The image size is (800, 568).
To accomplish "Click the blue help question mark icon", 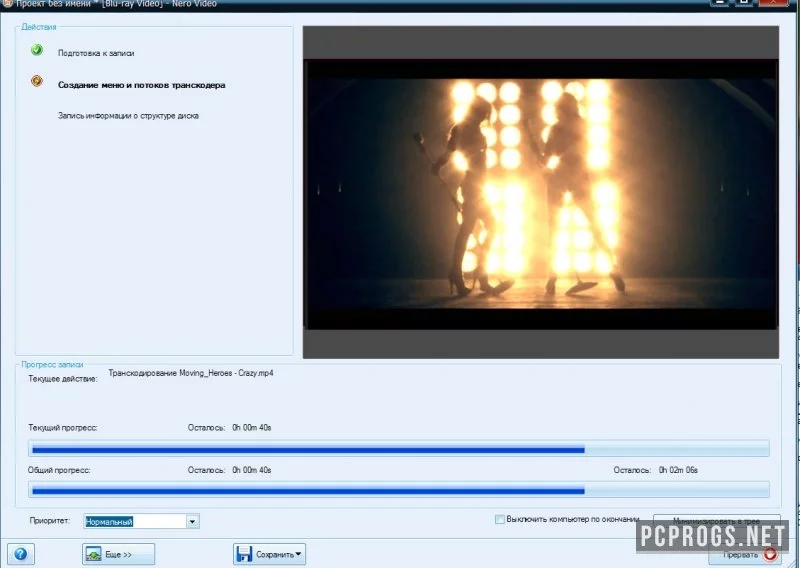I will click(21, 554).
